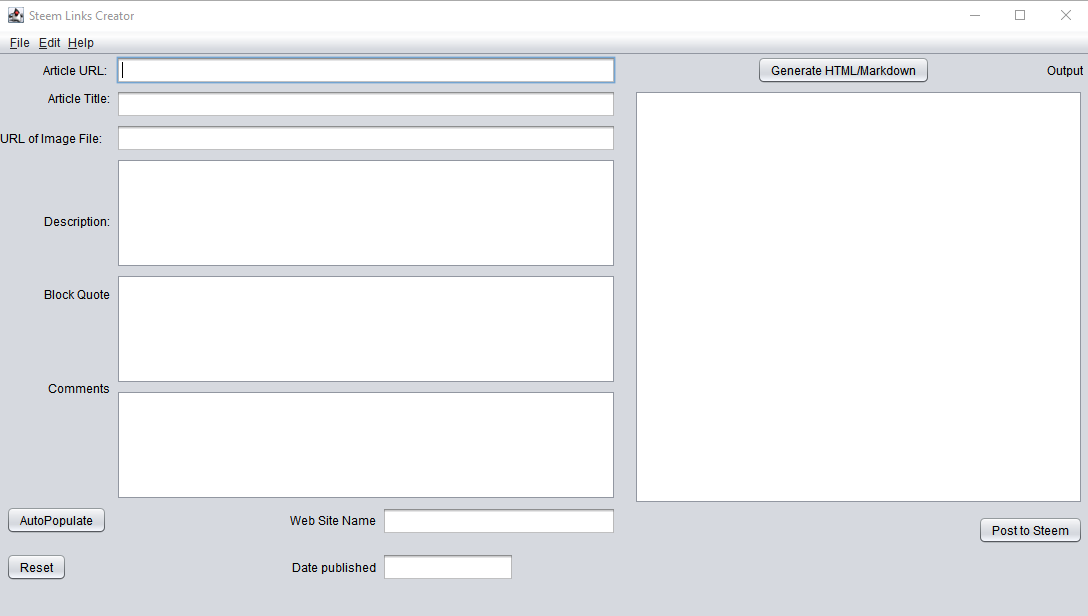Click the AutoPopulate button
1088x616 pixels.
click(56, 520)
